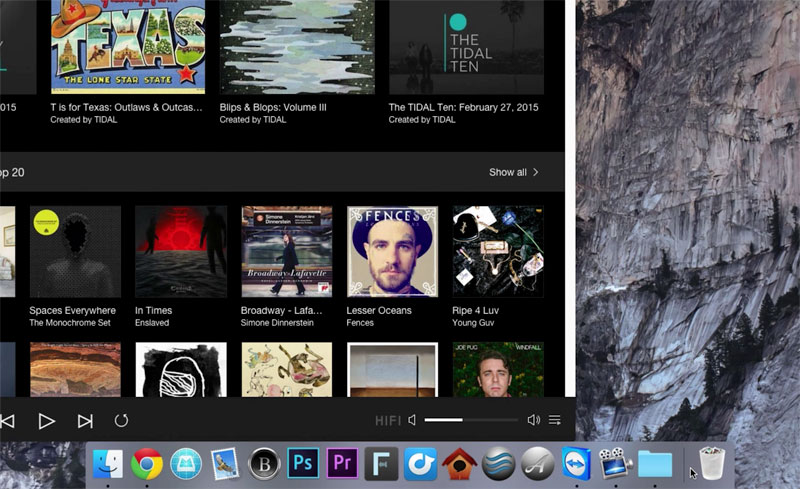Open the Trash in the dock
The width and height of the screenshot is (800, 489).
pyautogui.click(x=711, y=464)
